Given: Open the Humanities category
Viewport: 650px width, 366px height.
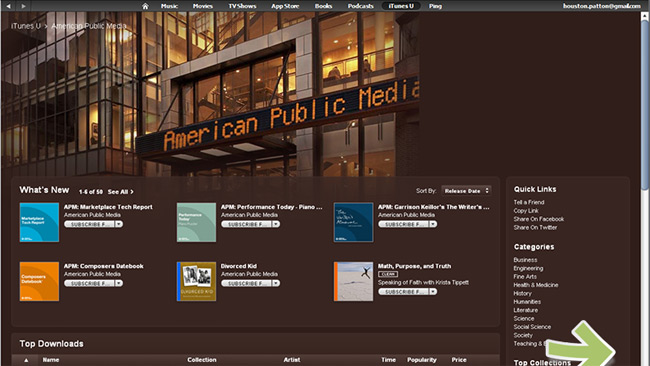Looking at the screenshot, I should [x=527, y=302].
